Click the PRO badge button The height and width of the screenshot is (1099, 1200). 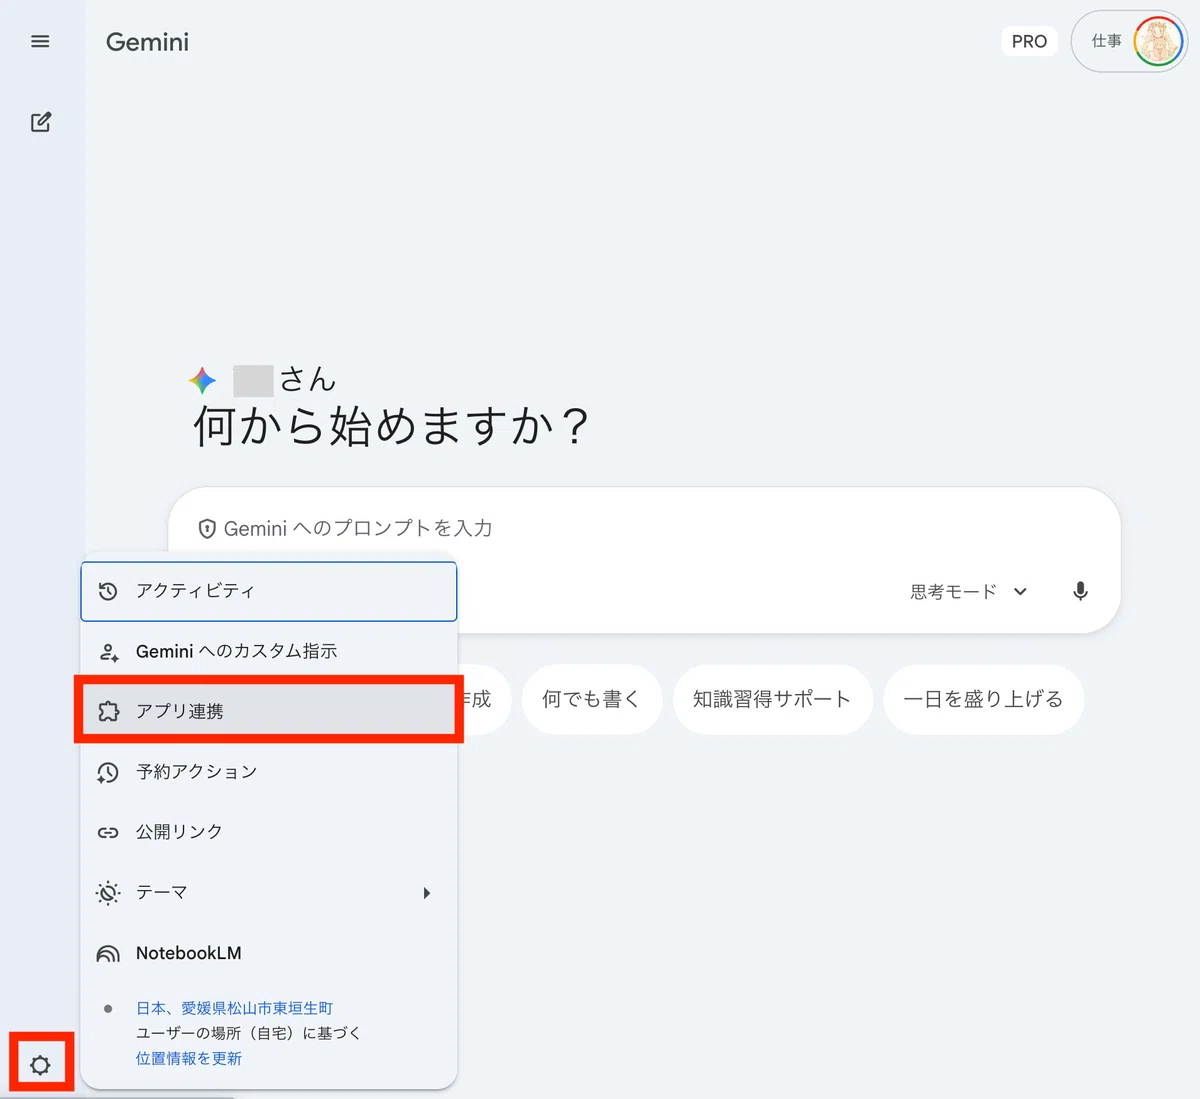[1029, 41]
